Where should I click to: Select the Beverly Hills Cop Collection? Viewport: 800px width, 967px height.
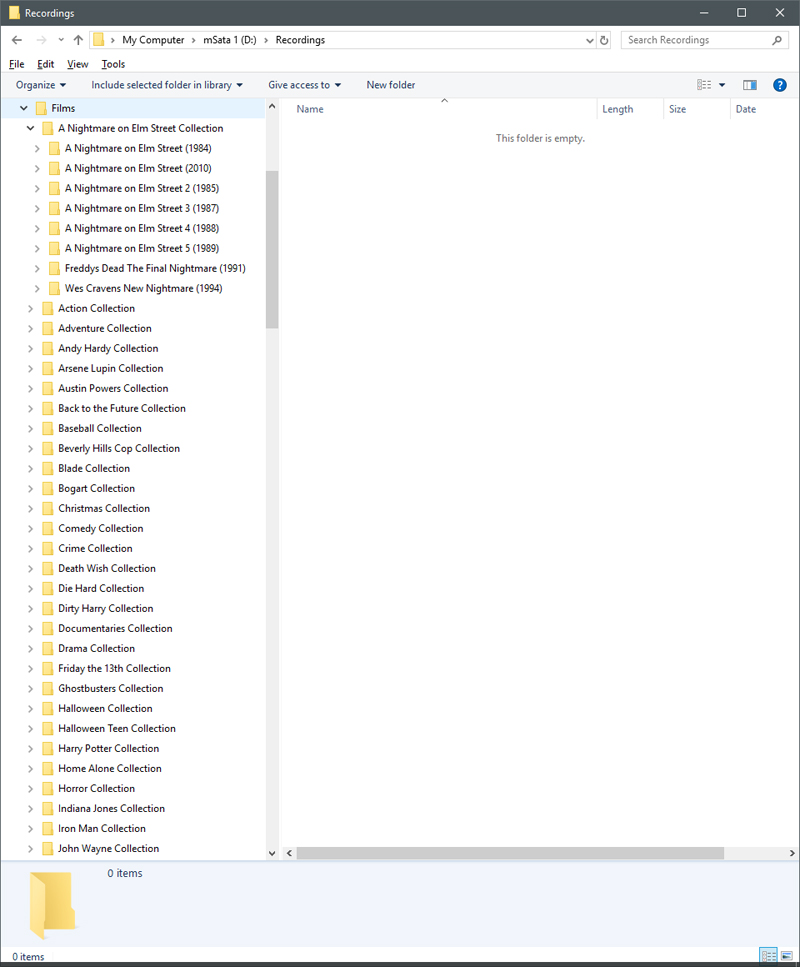[x=119, y=448]
